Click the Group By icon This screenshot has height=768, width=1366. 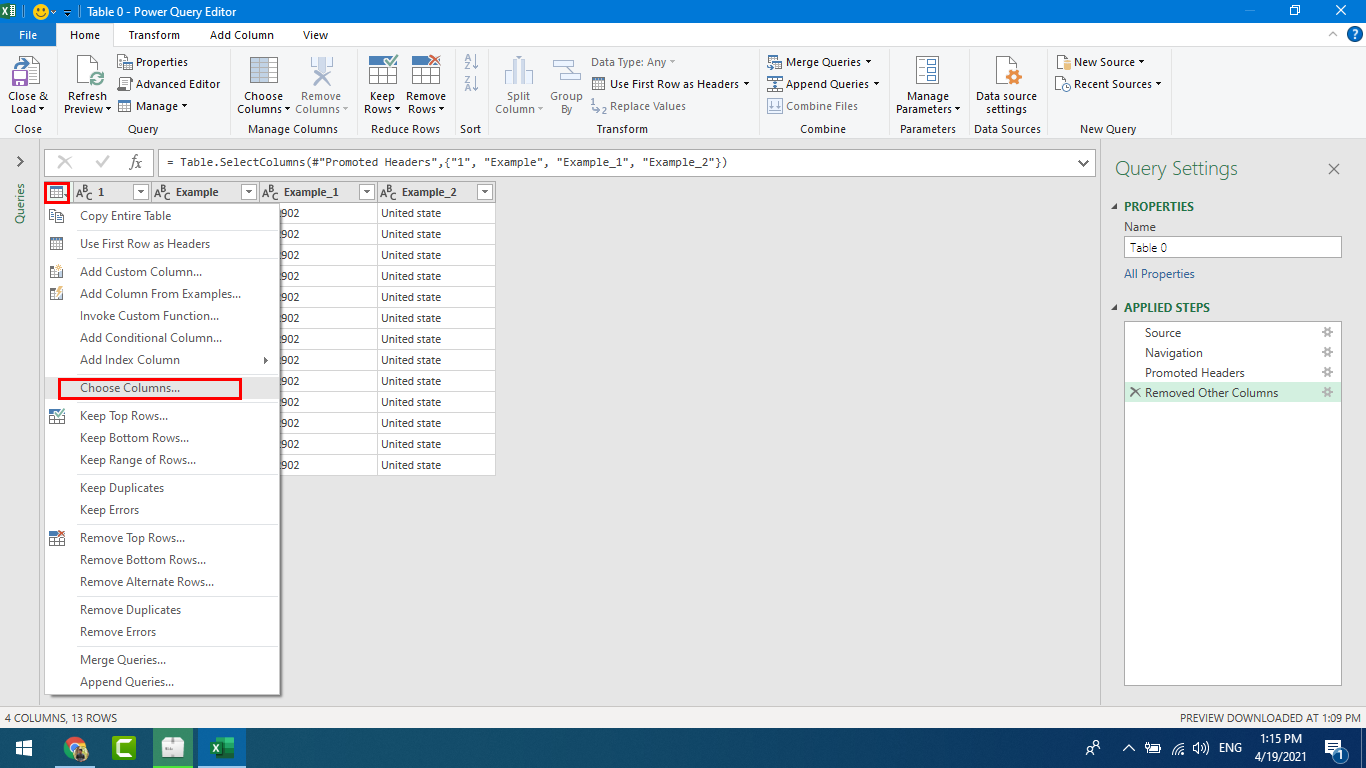pyautogui.click(x=566, y=74)
